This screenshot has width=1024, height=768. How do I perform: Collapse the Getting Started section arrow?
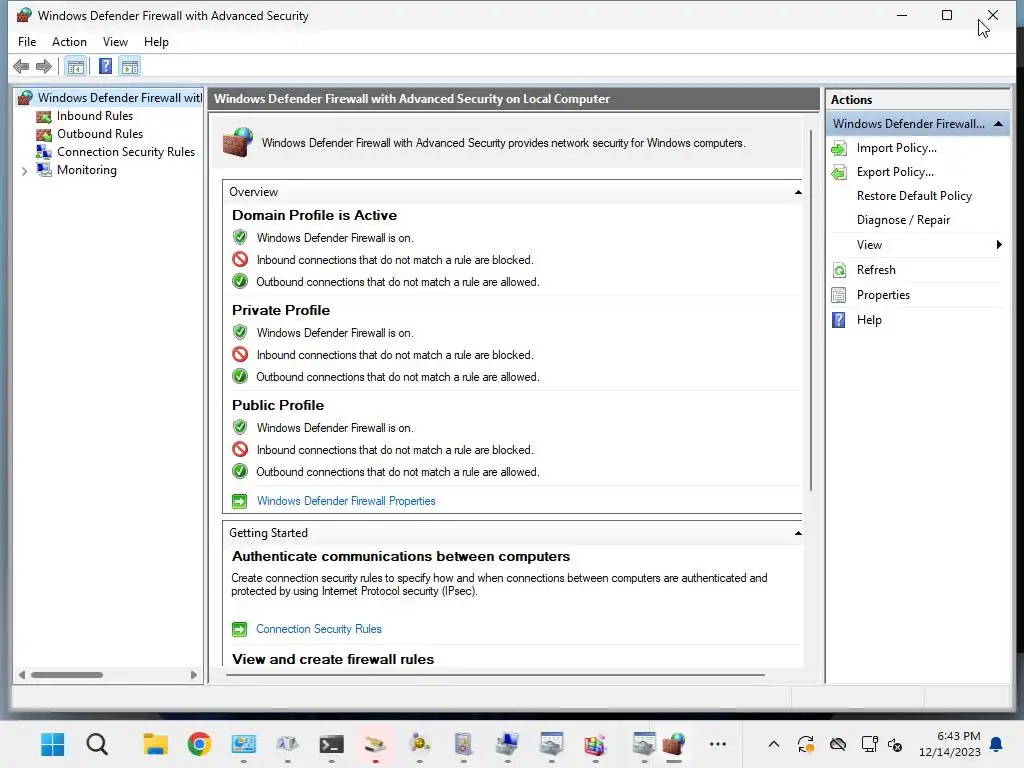797,533
